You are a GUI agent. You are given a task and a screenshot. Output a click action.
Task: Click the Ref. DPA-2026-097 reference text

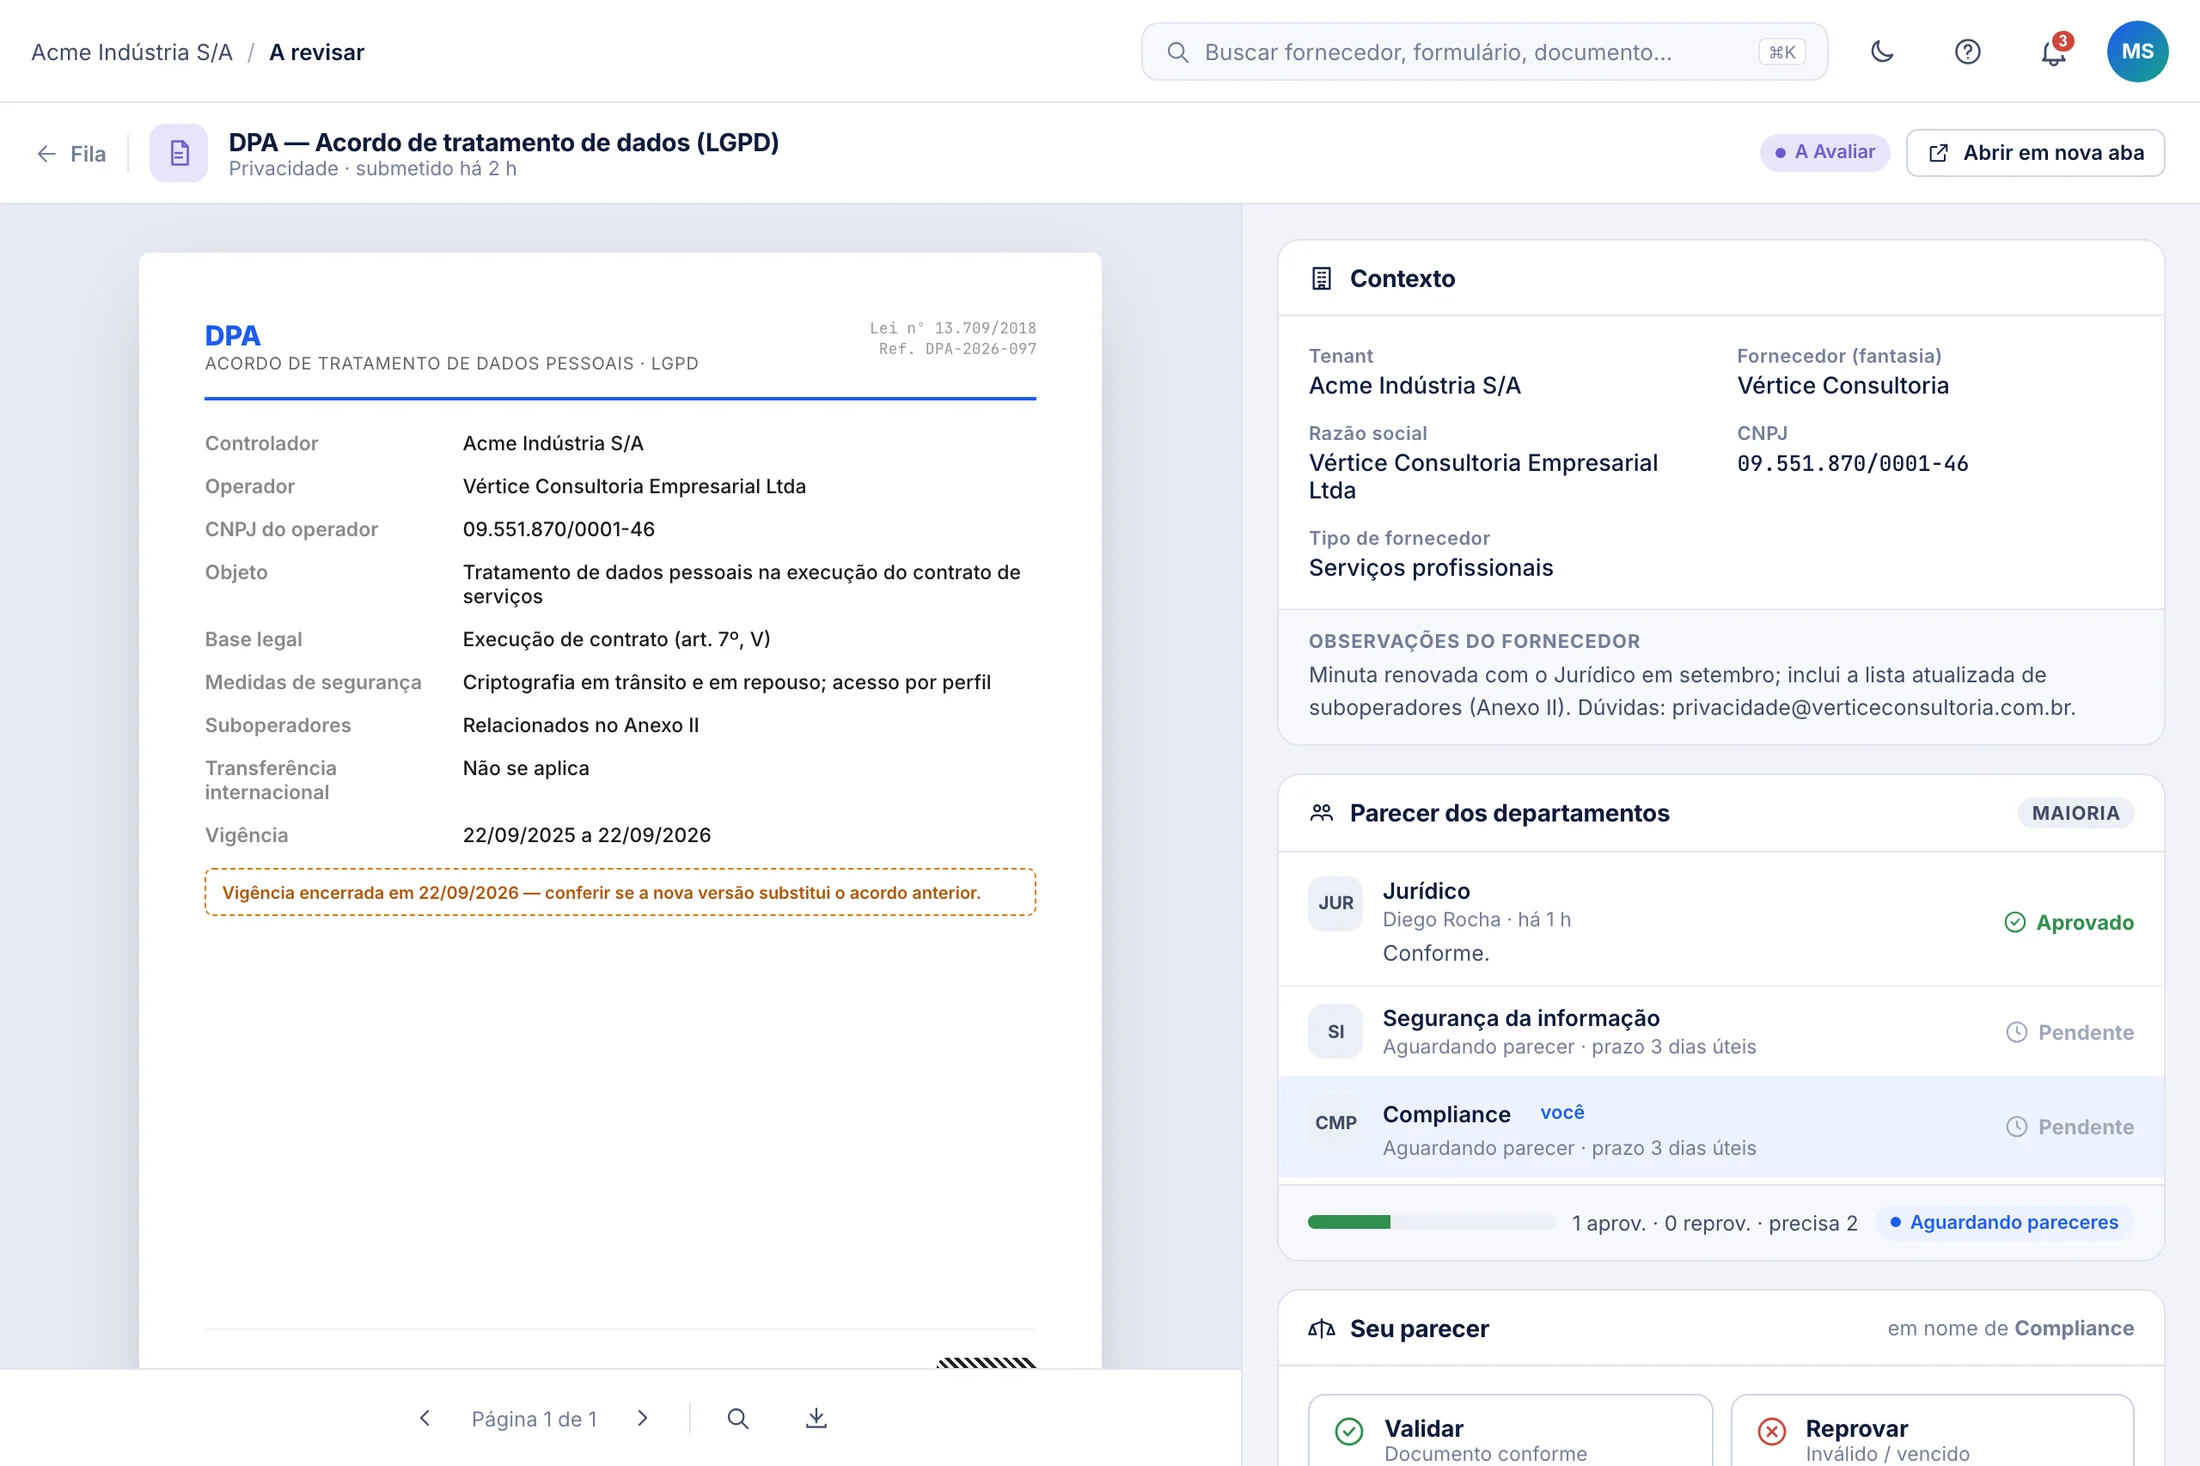[957, 349]
